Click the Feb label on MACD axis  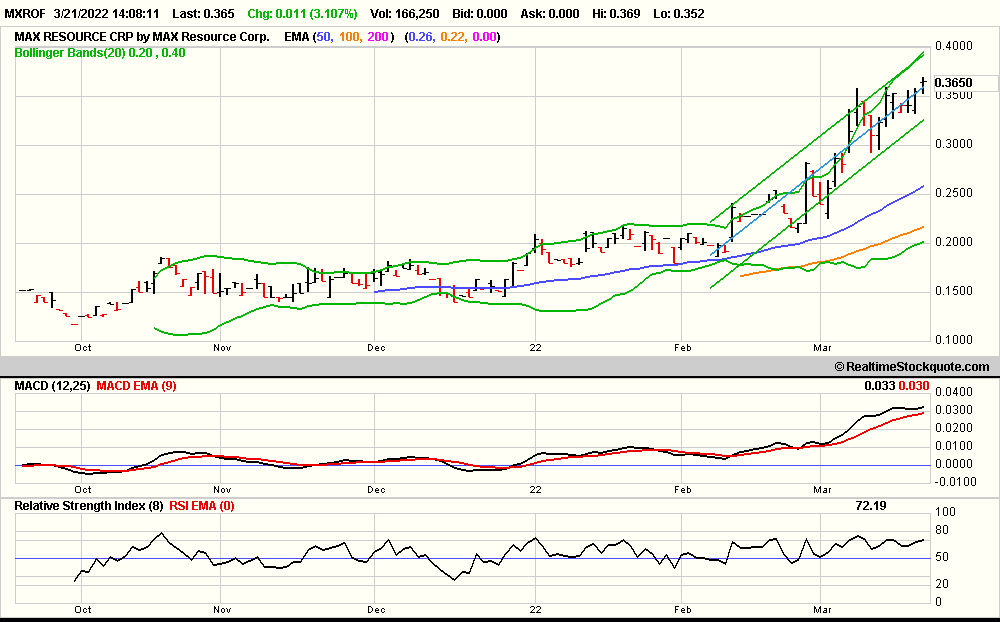tap(684, 490)
